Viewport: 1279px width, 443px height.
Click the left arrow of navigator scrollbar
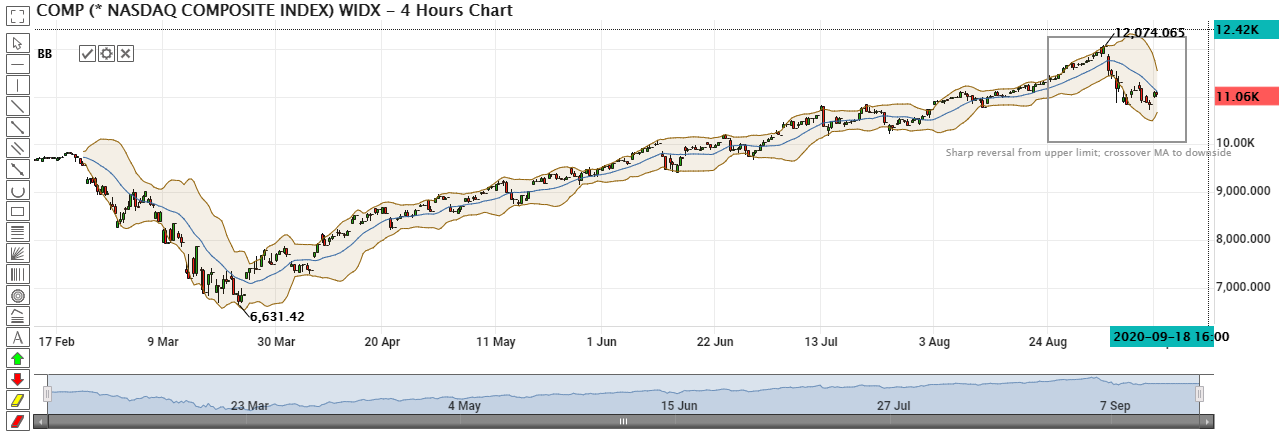[40, 422]
